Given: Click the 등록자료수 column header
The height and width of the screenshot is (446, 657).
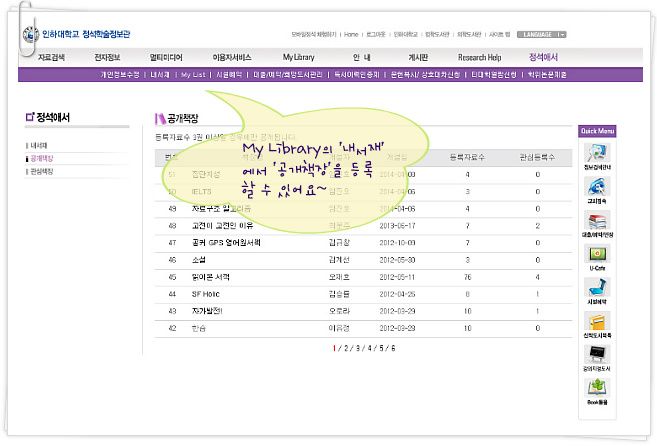Looking at the screenshot, I should pyautogui.click(x=467, y=157).
